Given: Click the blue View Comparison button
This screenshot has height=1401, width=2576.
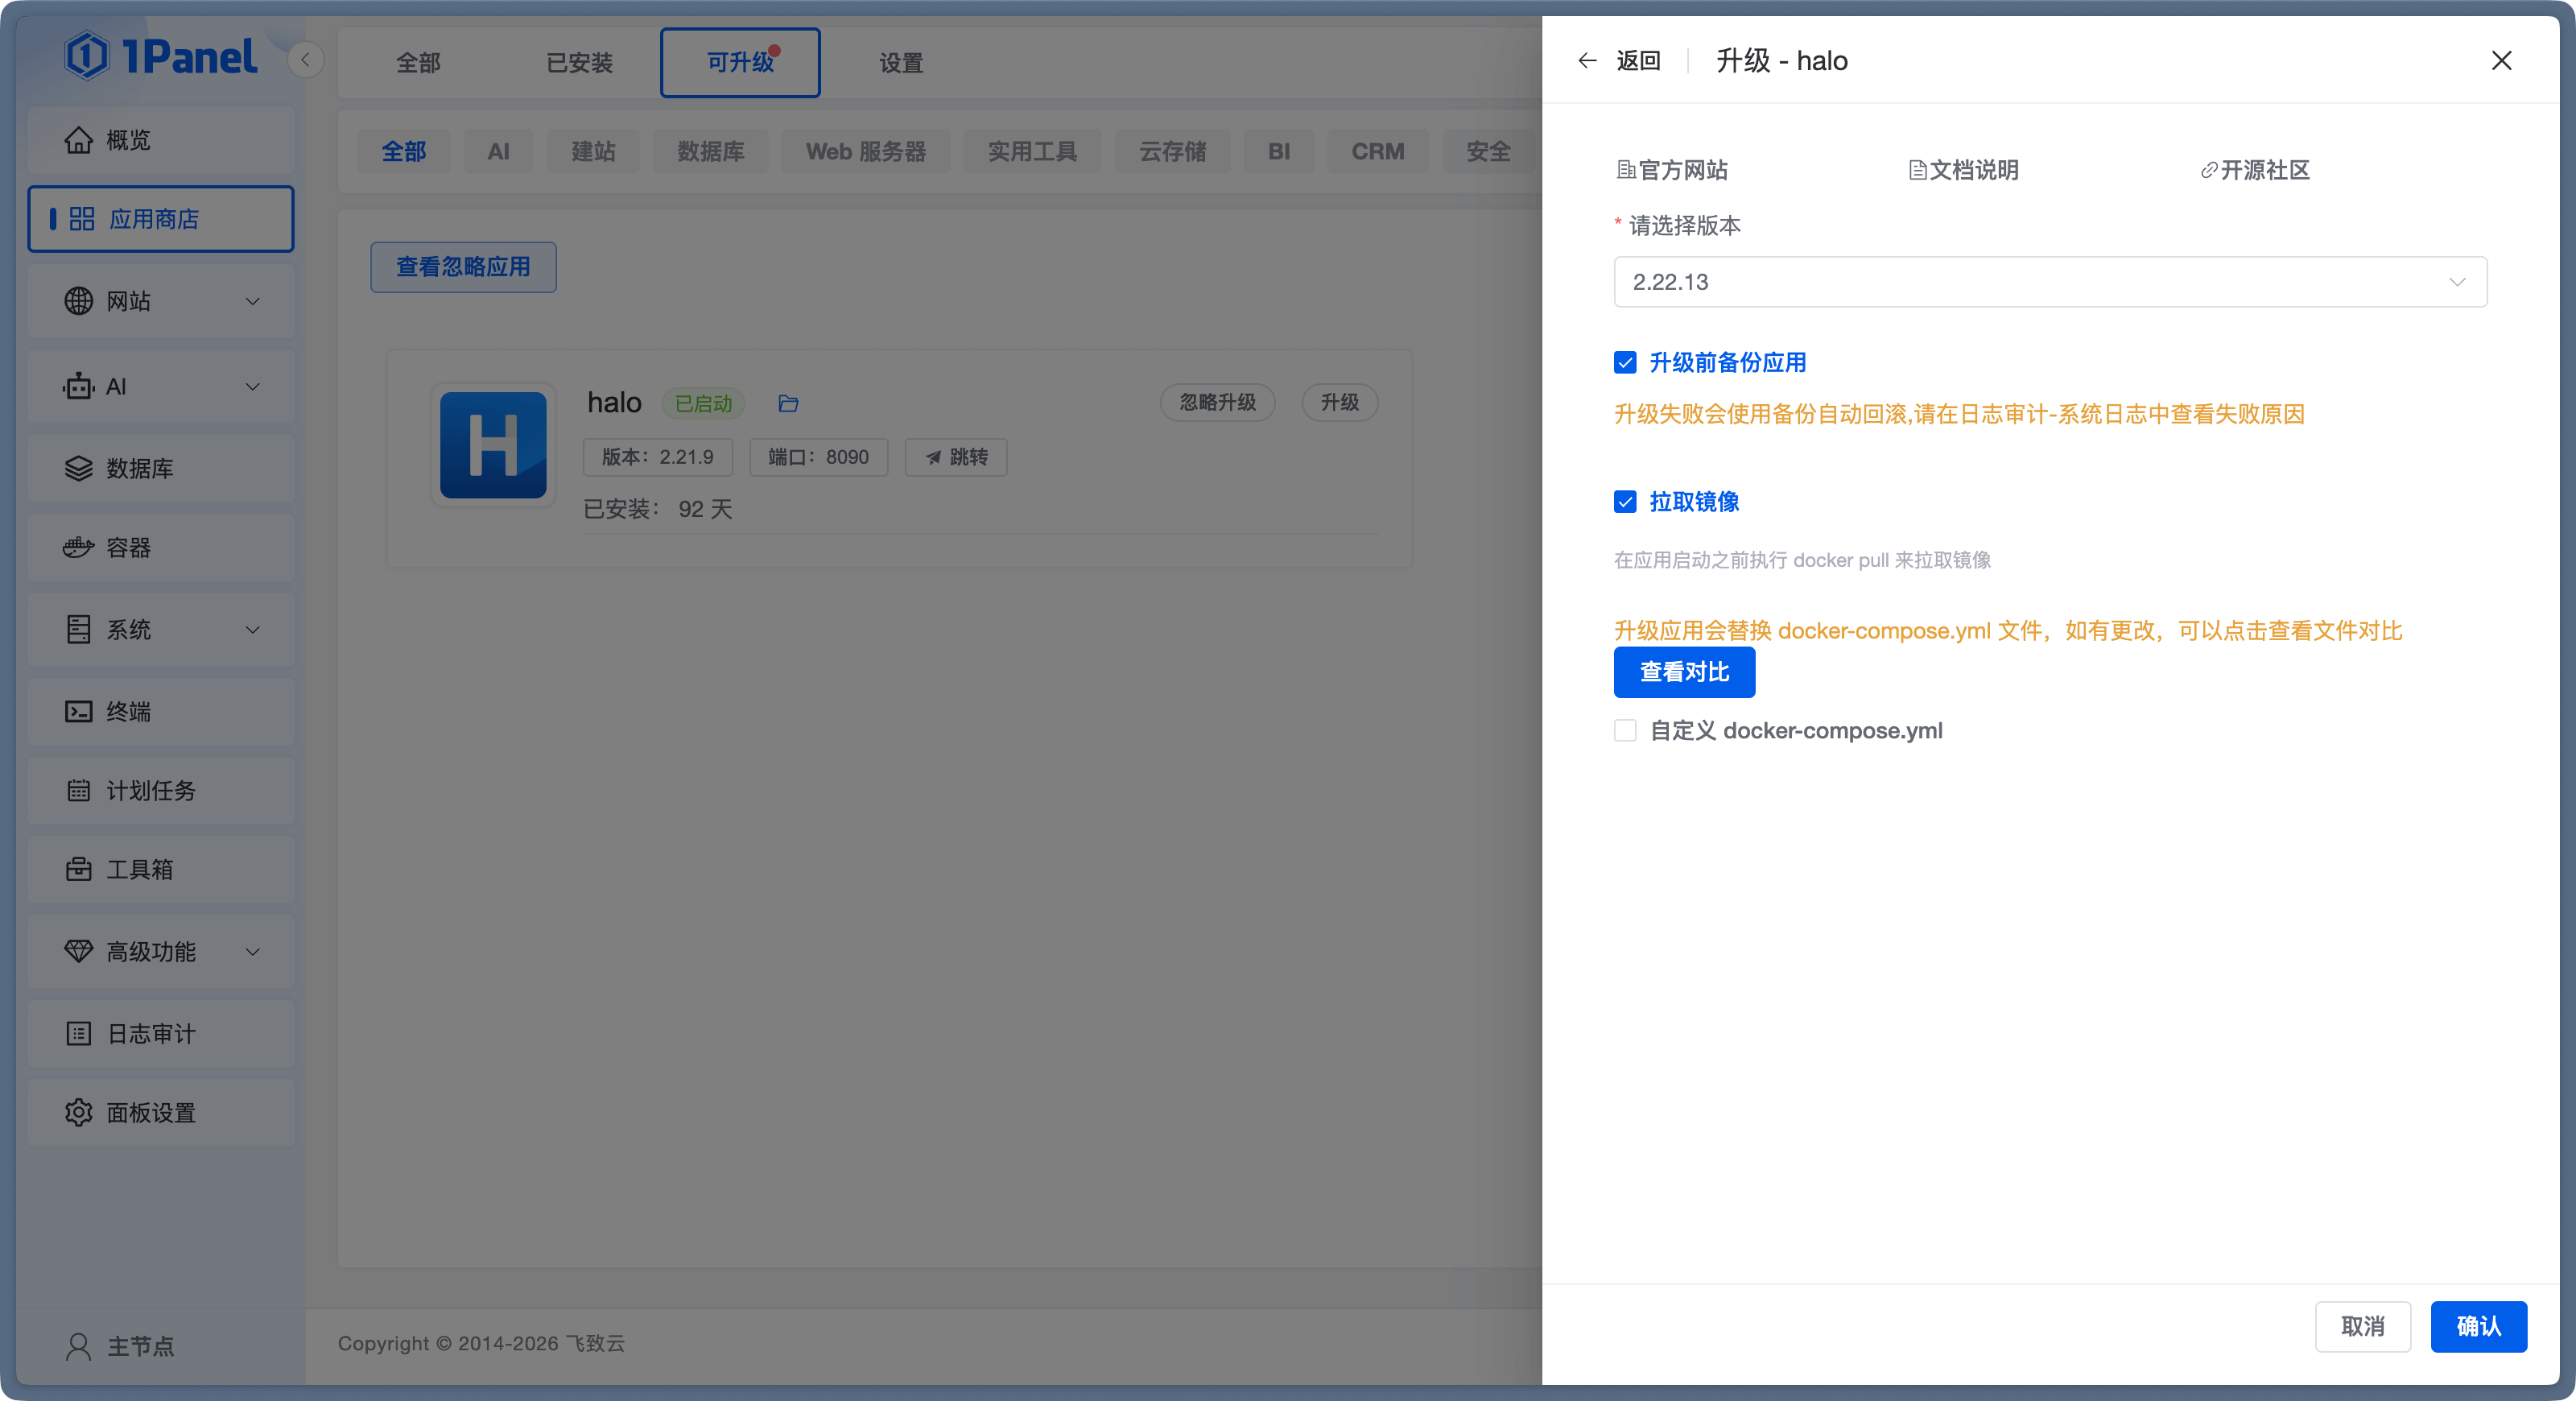Looking at the screenshot, I should [x=1683, y=672].
